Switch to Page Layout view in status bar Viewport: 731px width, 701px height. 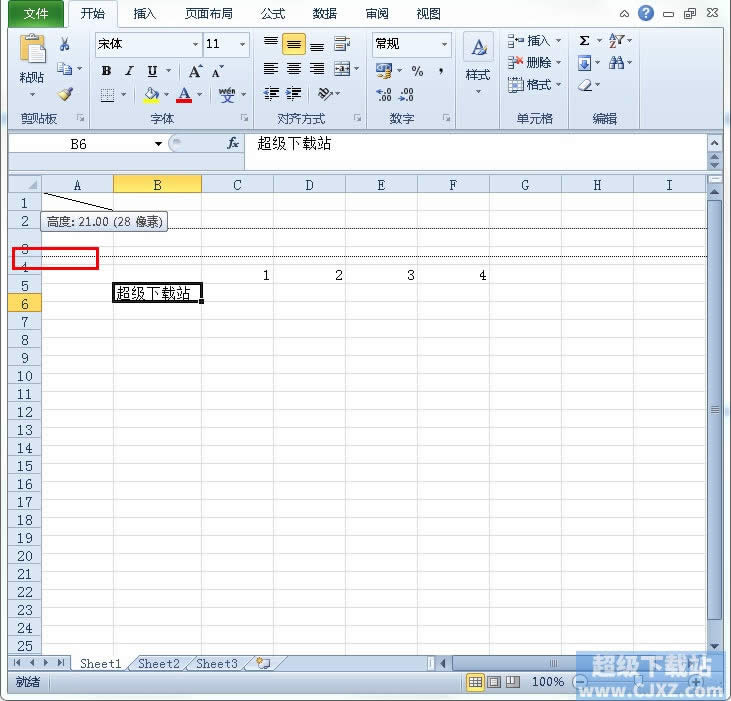pyautogui.click(x=494, y=682)
